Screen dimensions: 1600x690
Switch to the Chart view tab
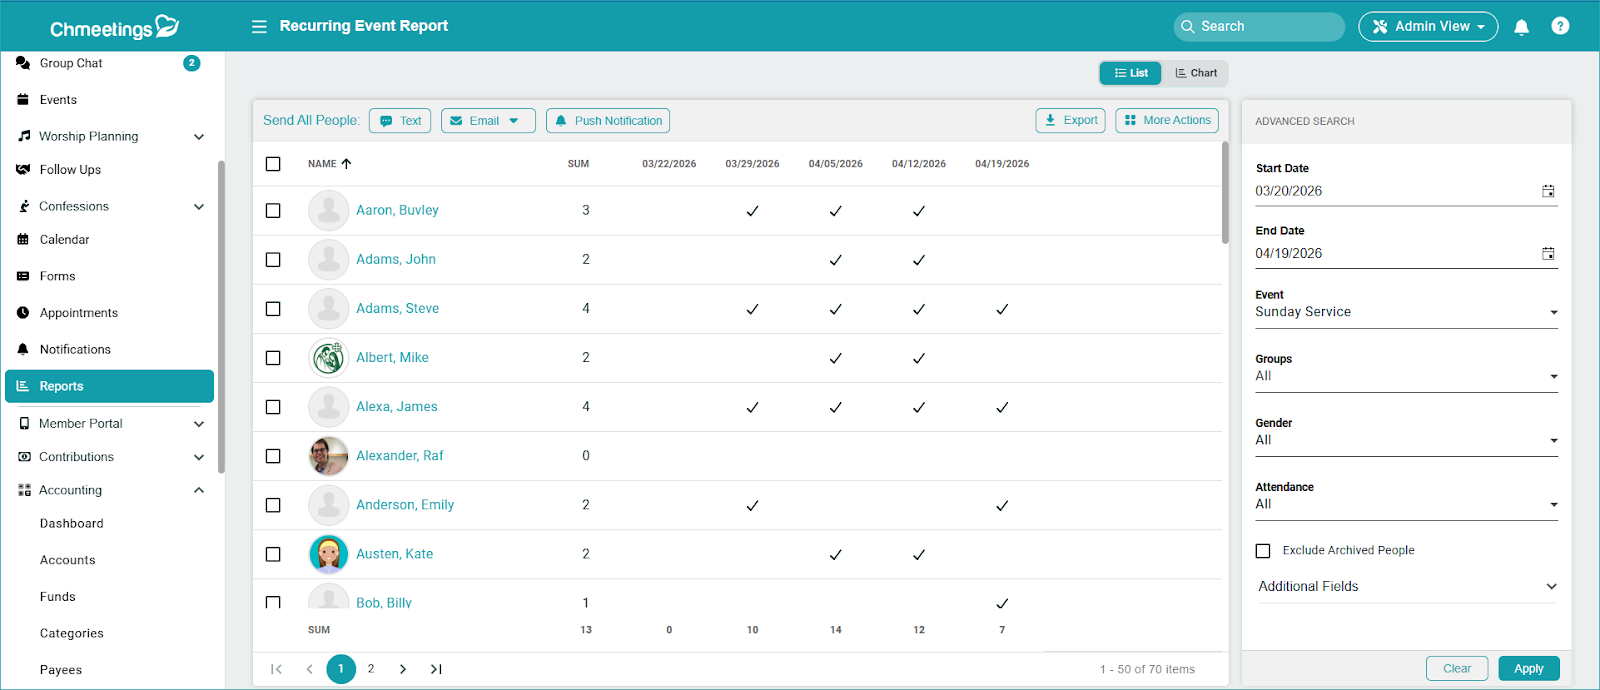coord(1196,73)
